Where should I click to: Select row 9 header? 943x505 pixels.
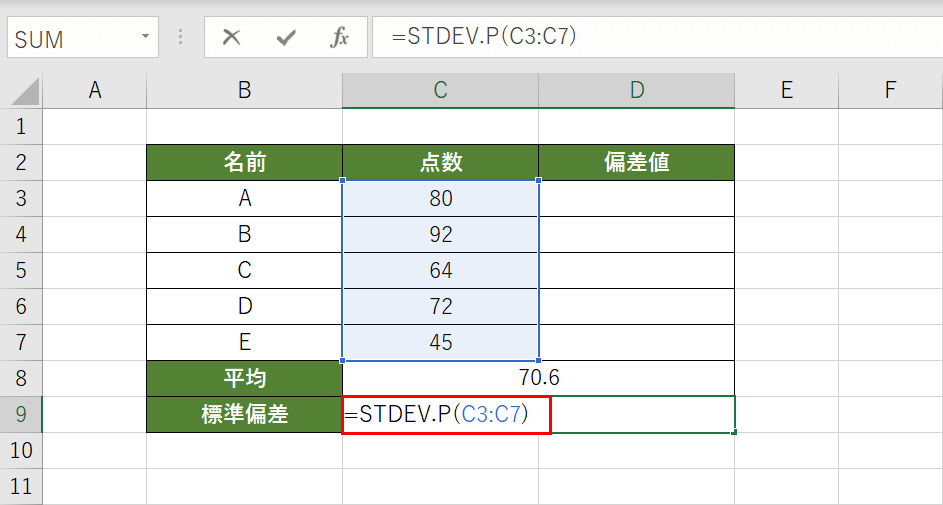(x=22, y=414)
